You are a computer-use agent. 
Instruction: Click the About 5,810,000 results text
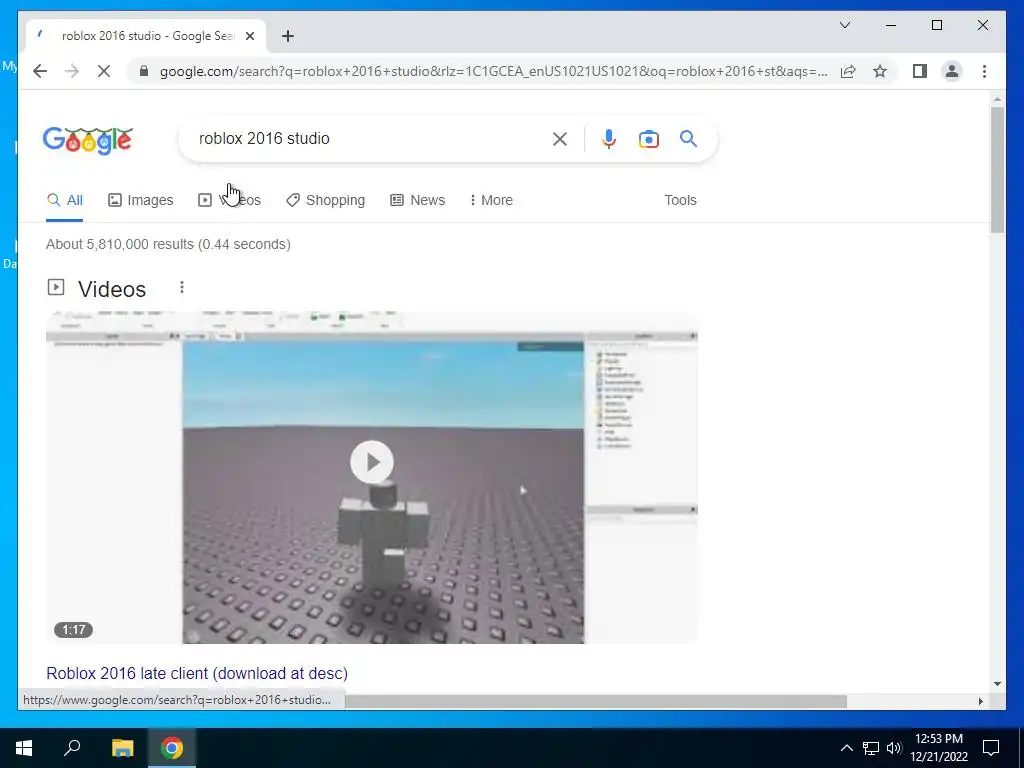[x=168, y=244]
